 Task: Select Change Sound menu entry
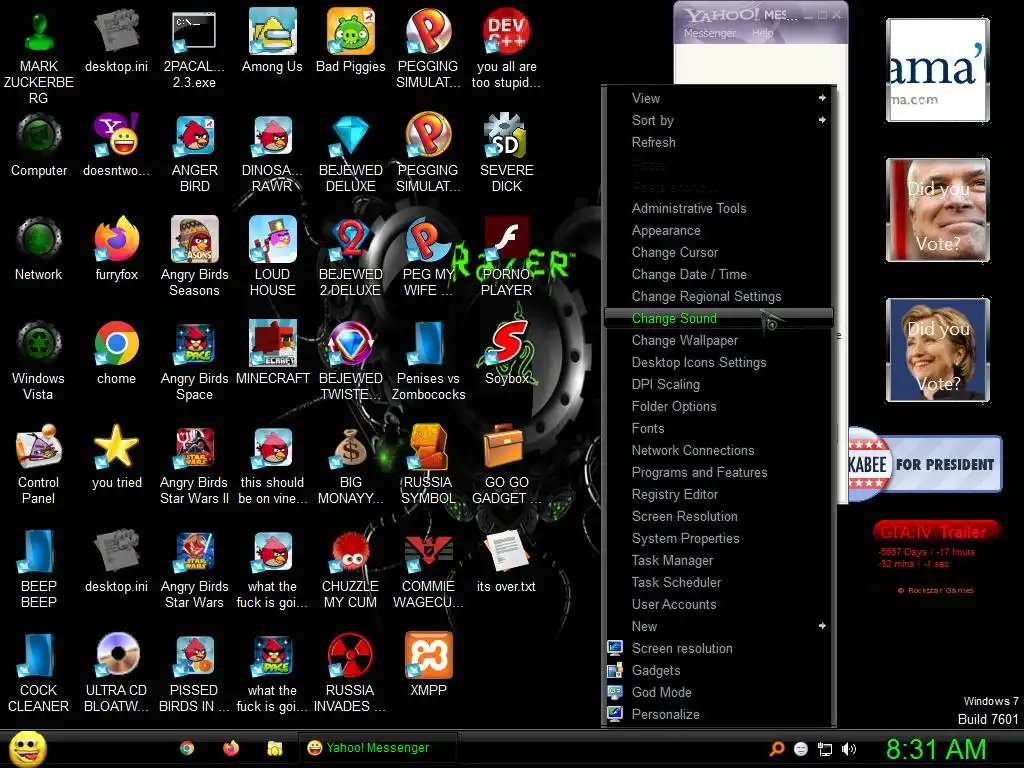tap(719, 318)
